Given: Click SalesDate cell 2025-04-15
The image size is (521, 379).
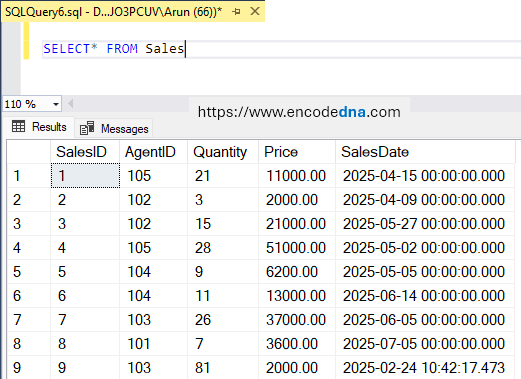Looking at the screenshot, I should pos(425,176).
